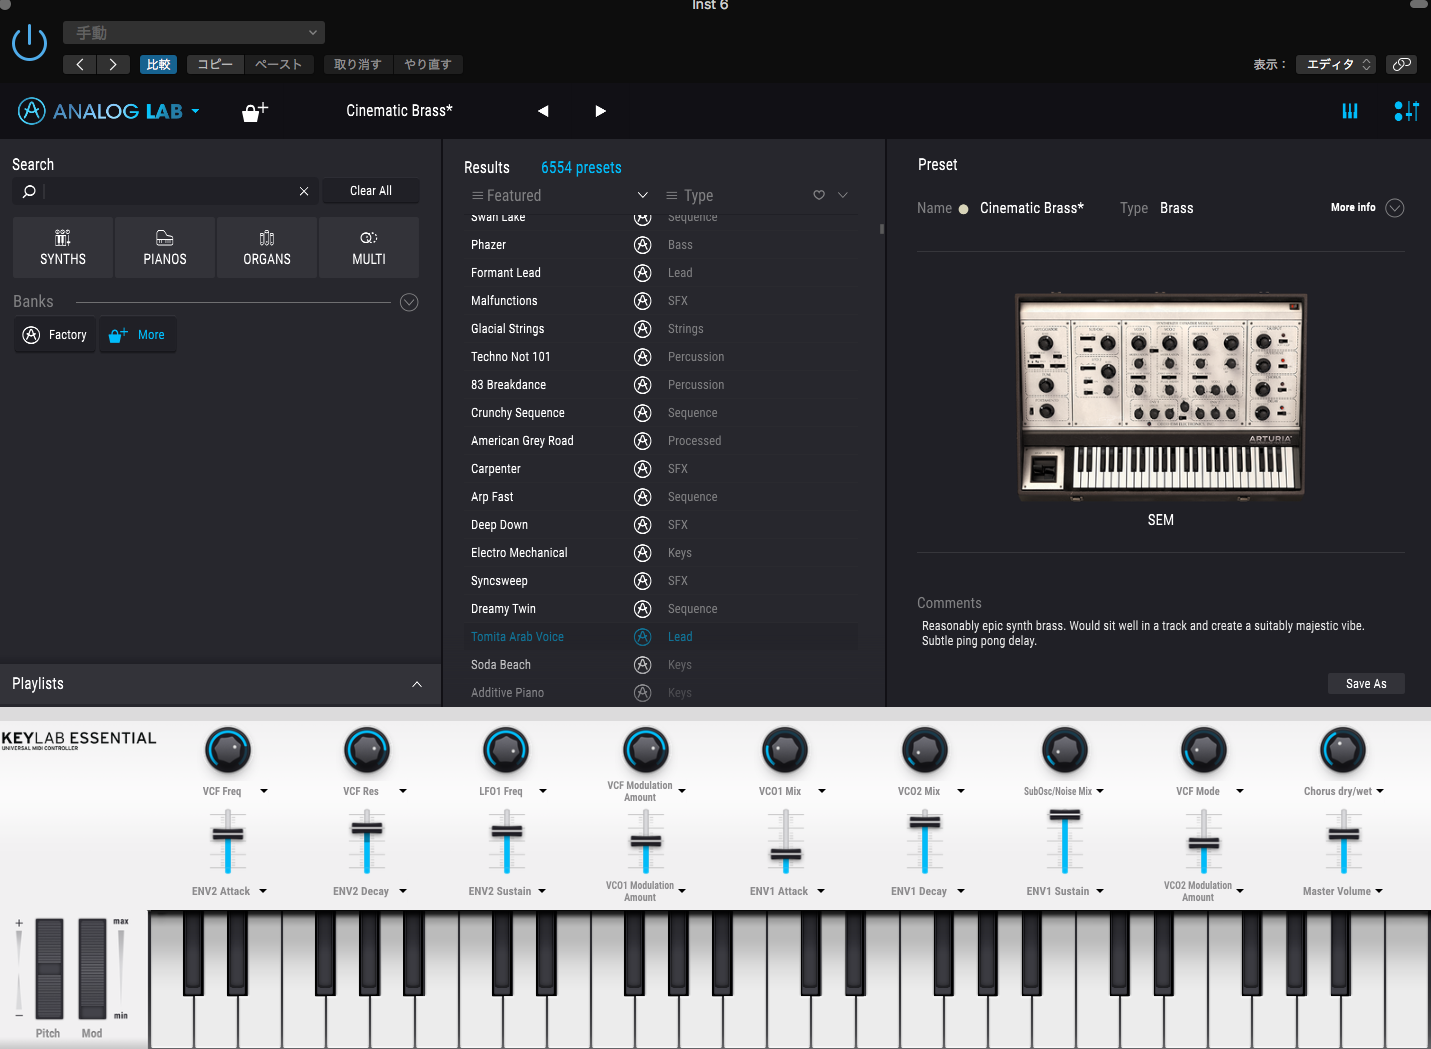Viewport: 1431px width, 1049px height.
Task: Expand the More info section
Action: coord(1394,208)
